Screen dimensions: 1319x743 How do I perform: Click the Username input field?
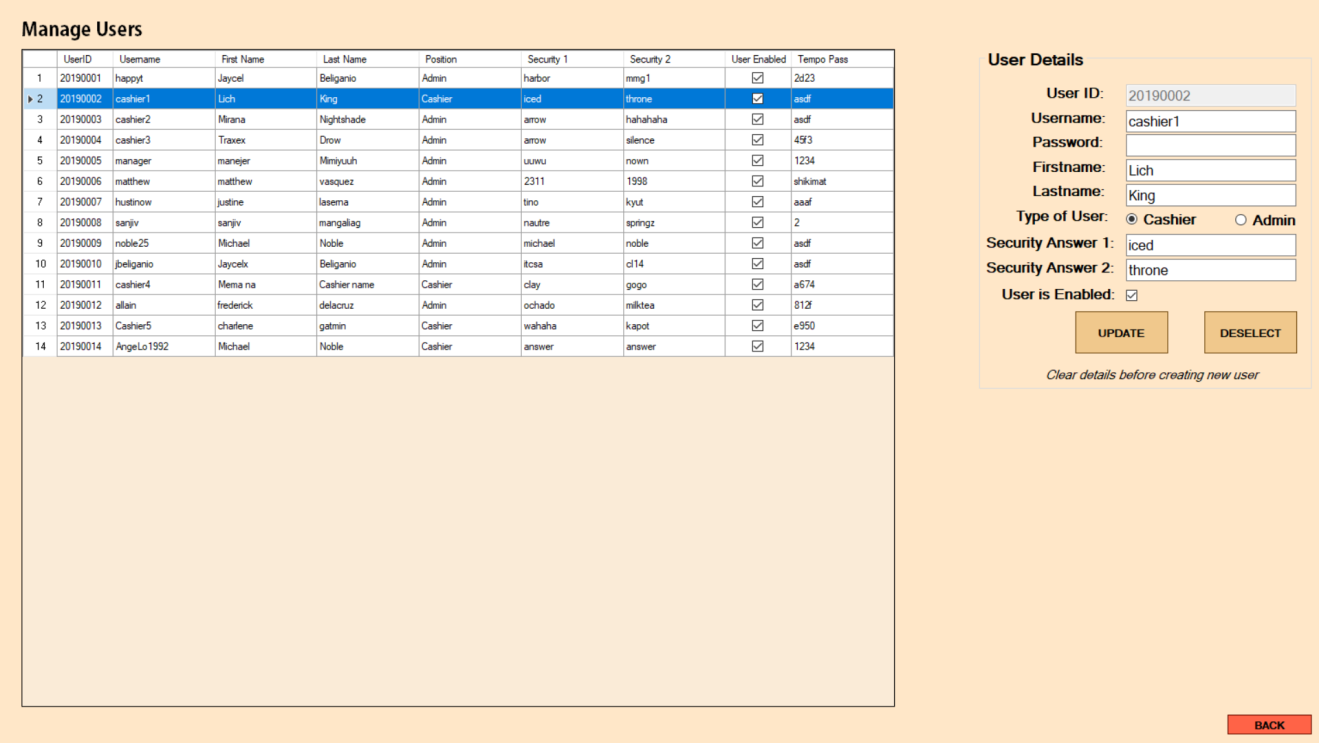coord(1210,121)
